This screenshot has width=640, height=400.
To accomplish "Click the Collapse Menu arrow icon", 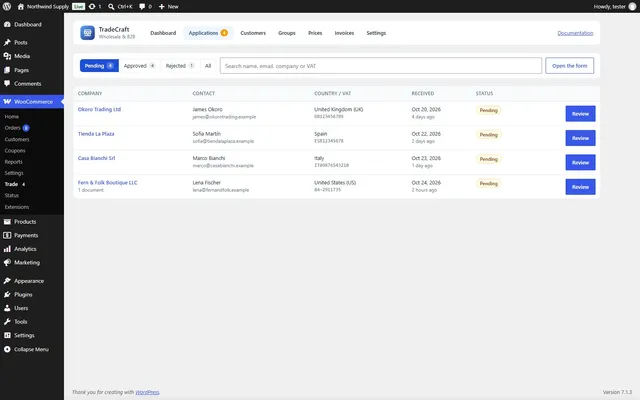I will pyautogui.click(x=7, y=349).
